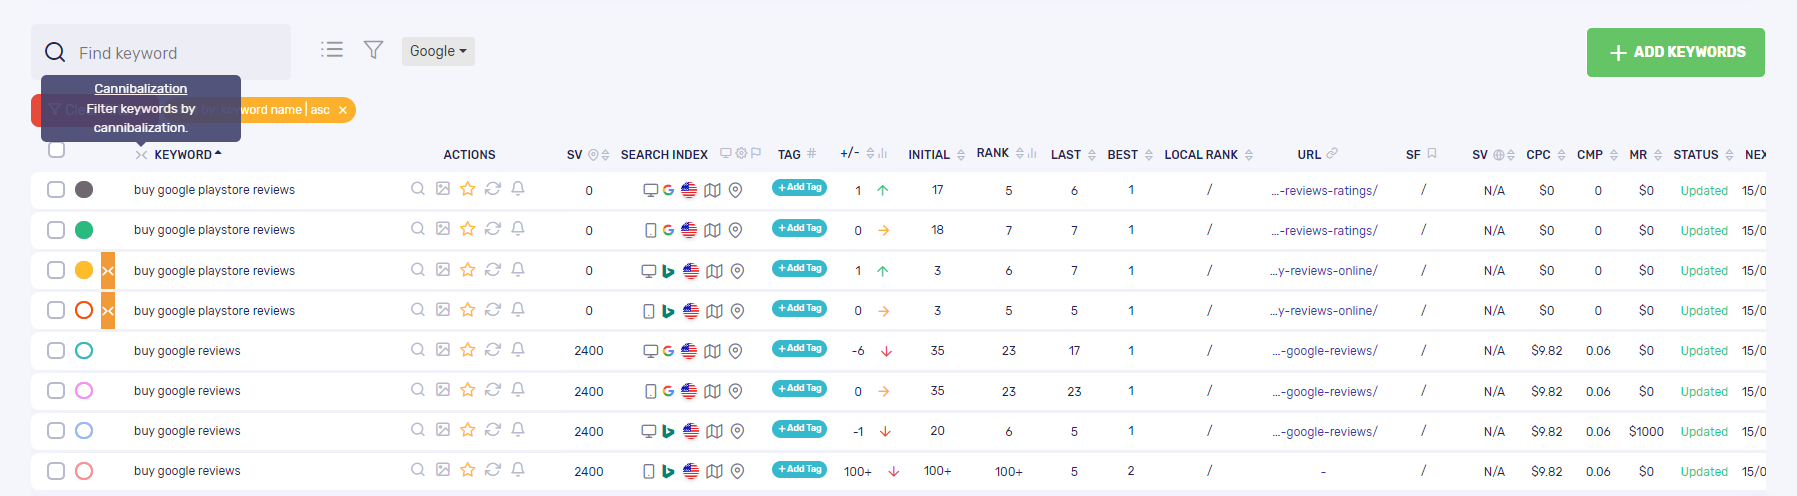Select checkbox of the last buy google reviews row

[56, 471]
